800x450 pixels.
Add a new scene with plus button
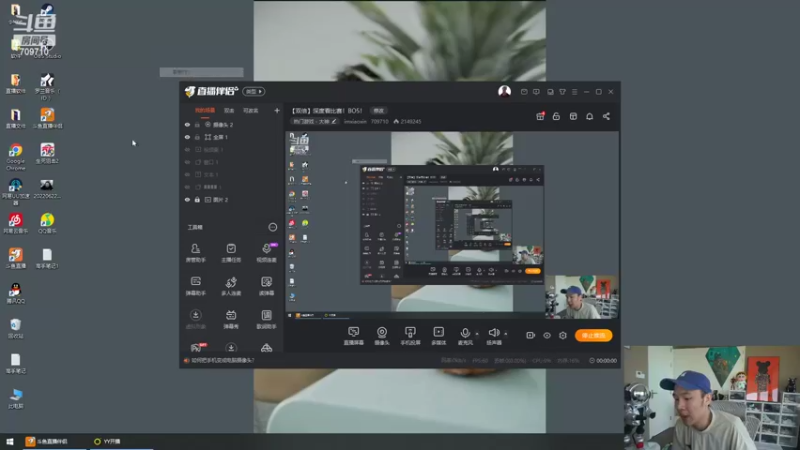[x=277, y=110]
